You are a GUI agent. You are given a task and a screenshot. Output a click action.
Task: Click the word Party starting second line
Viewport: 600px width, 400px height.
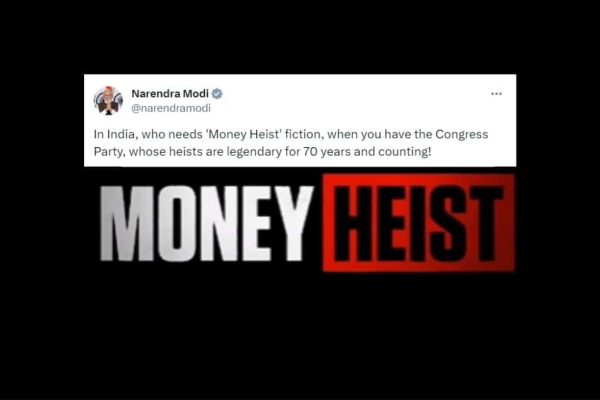[109, 152]
